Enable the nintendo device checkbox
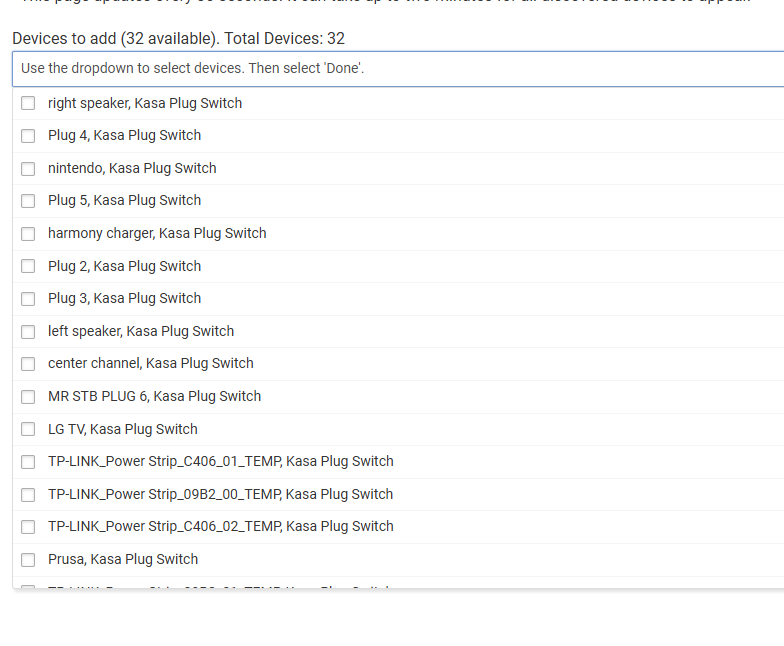The height and width of the screenshot is (646, 784). [28, 169]
